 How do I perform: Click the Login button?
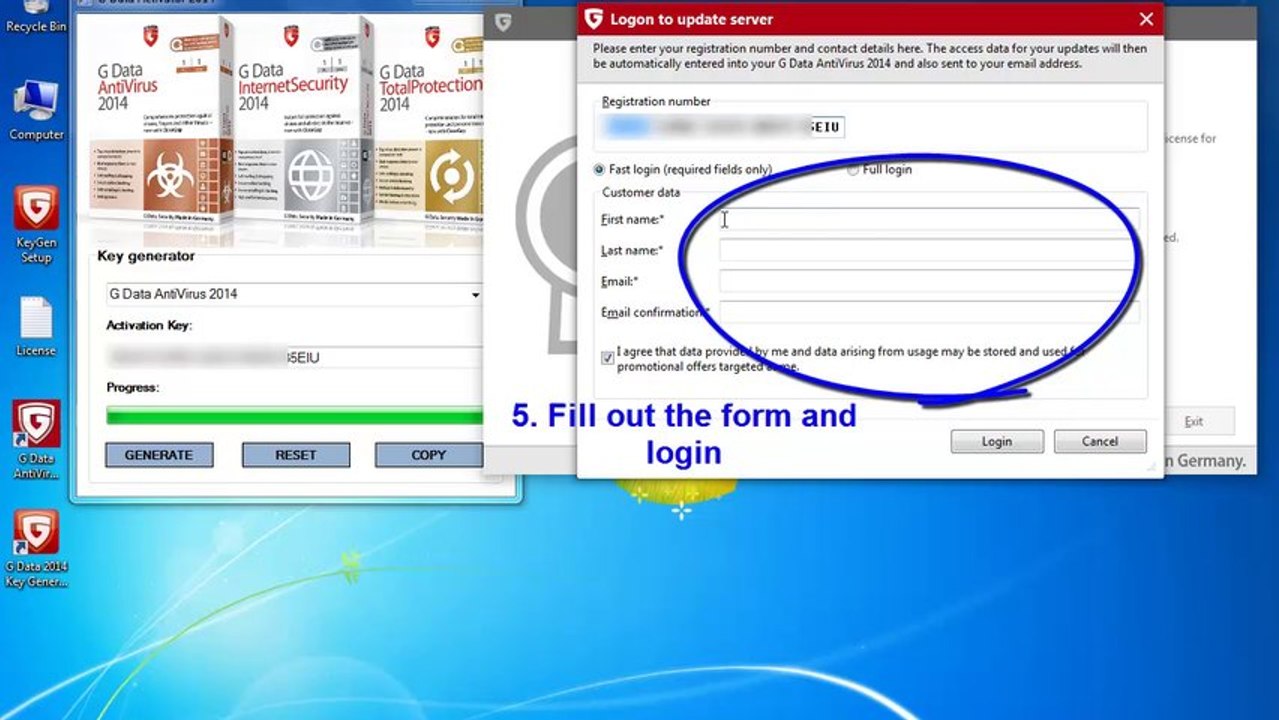(x=997, y=441)
